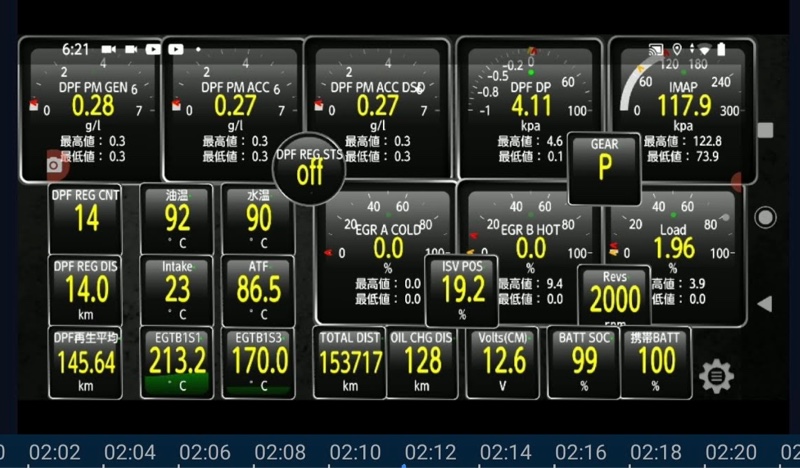Viewport: 800px width, 468px height.
Task: Tap the IMAP 最高値 122.8 reading
Action: coord(683,141)
